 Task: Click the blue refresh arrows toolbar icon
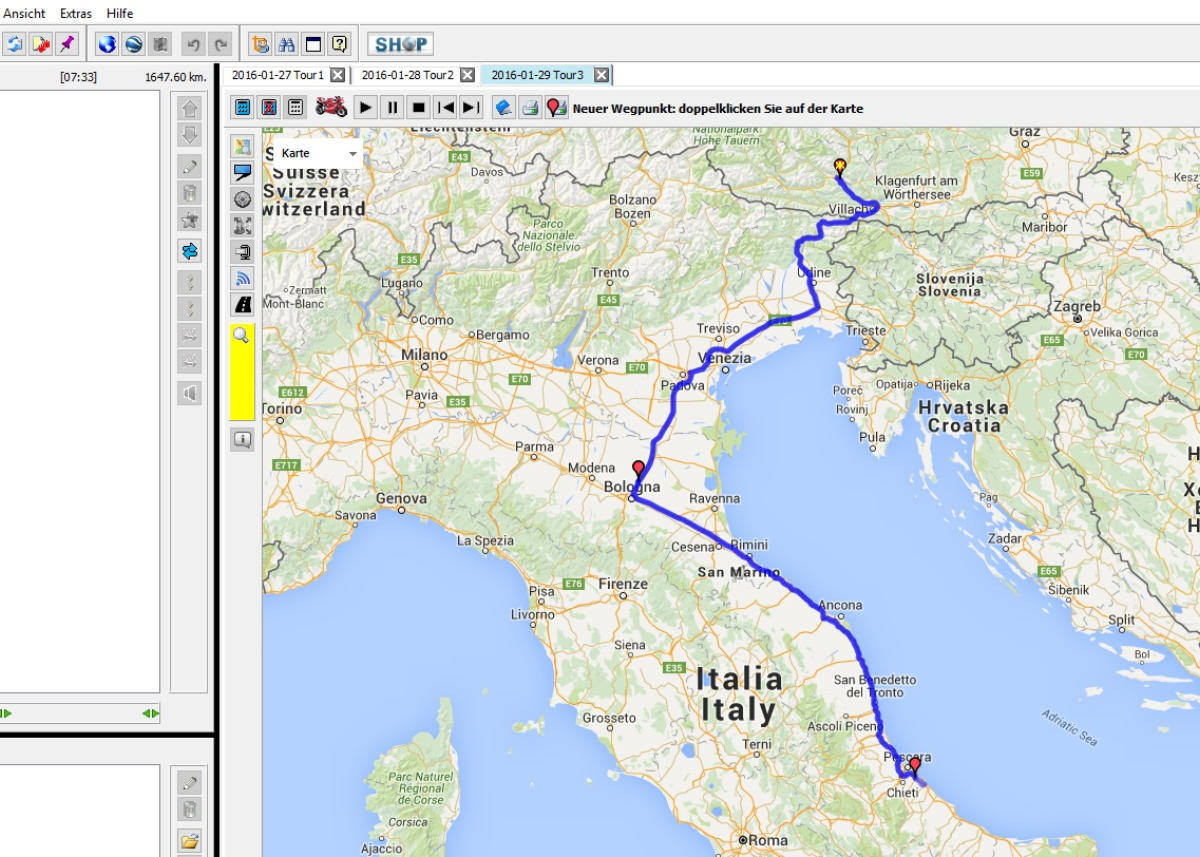pos(15,44)
